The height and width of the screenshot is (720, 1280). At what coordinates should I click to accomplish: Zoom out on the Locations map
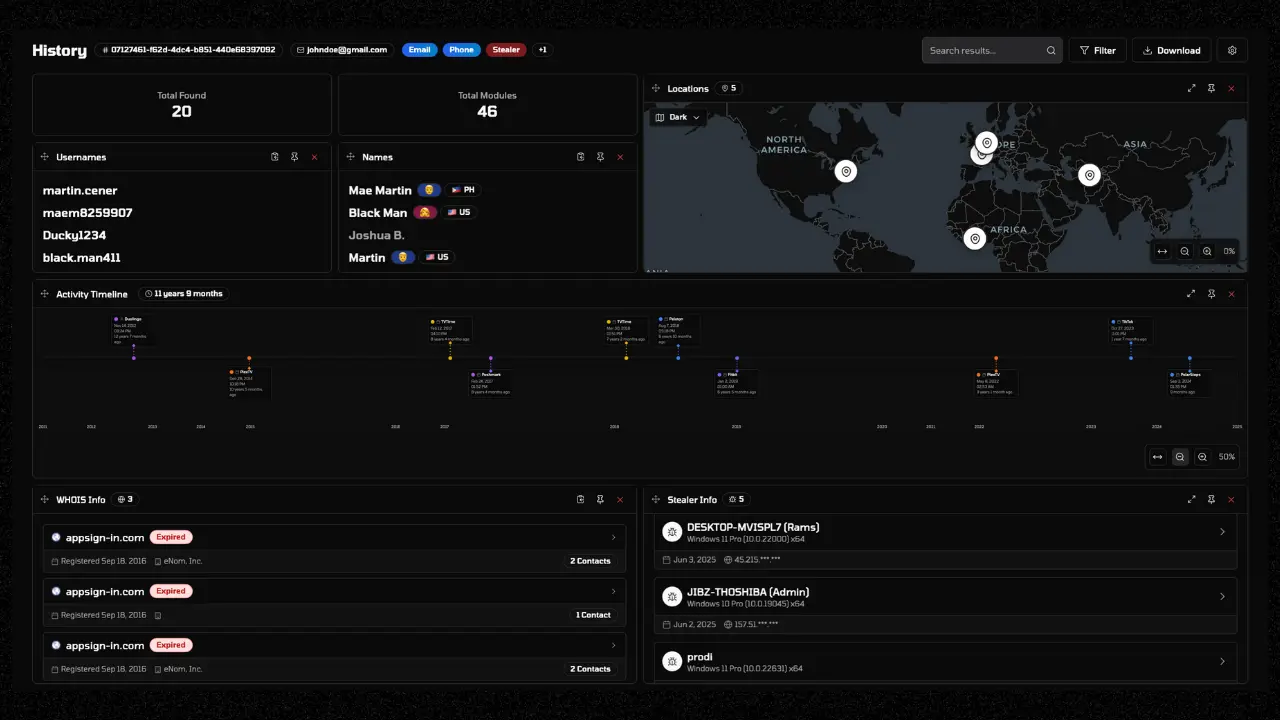pos(1185,251)
